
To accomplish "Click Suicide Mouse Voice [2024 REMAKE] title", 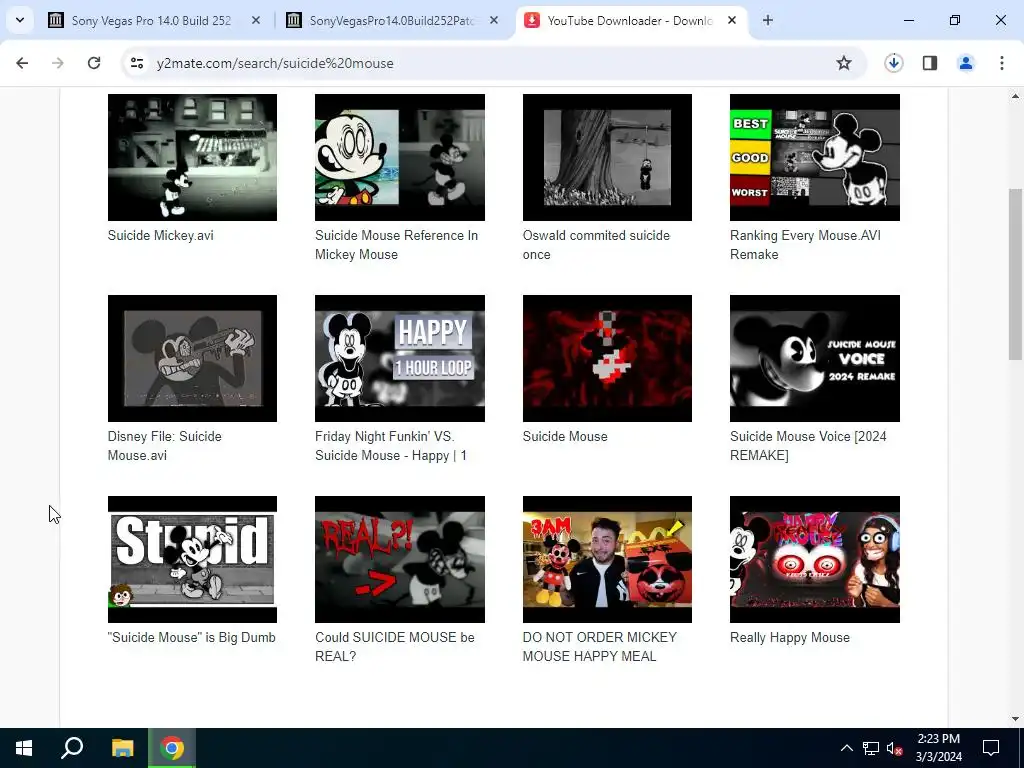I will (808, 446).
